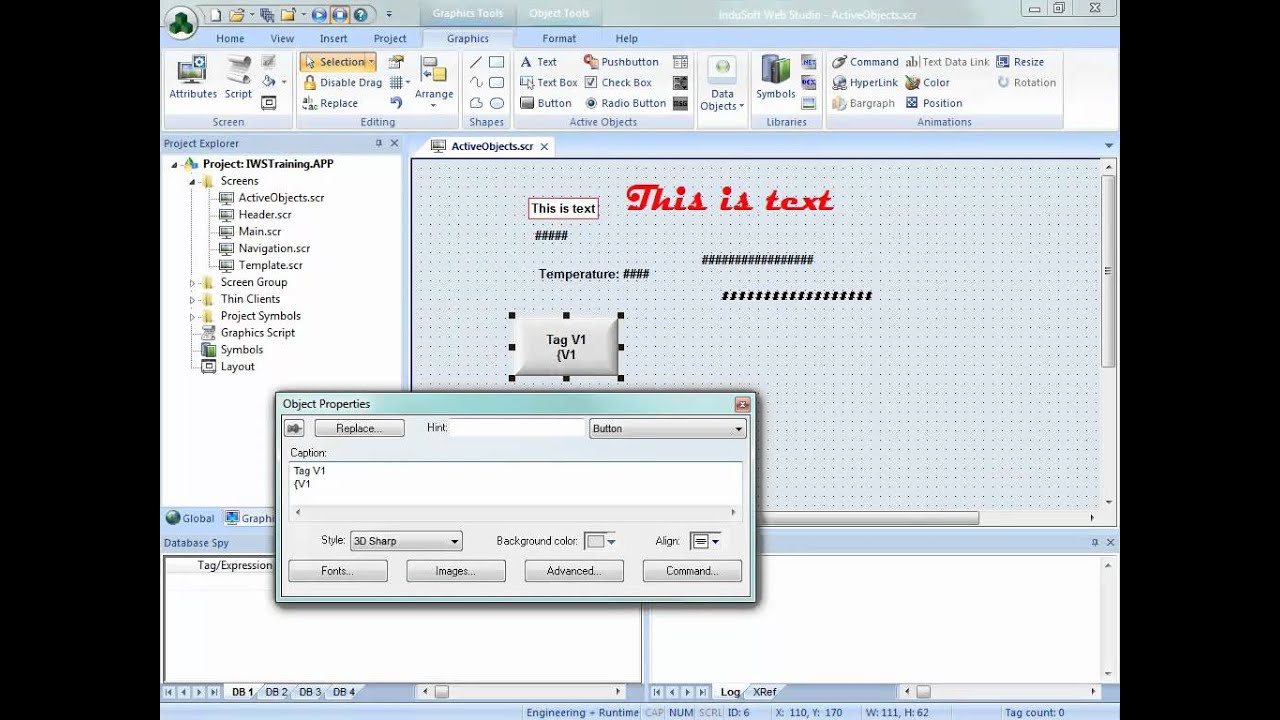The image size is (1280, 720).
Task: Open the Data Objects dropdown
Action: (x=722, y=84)
